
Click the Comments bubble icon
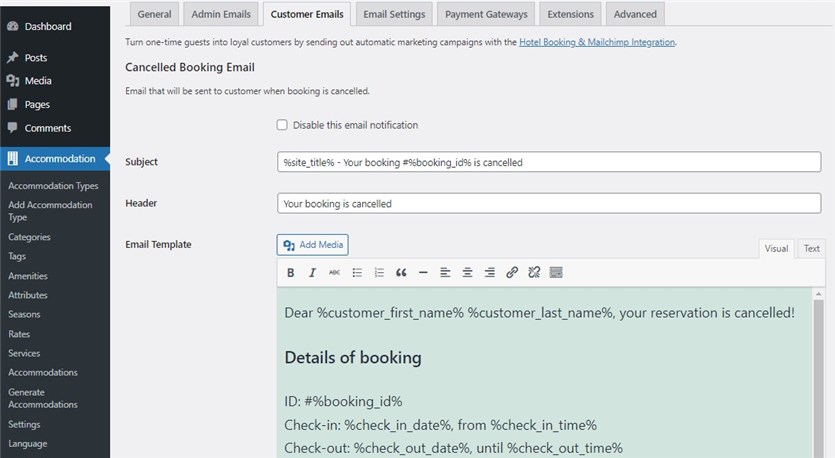[13, 128]
